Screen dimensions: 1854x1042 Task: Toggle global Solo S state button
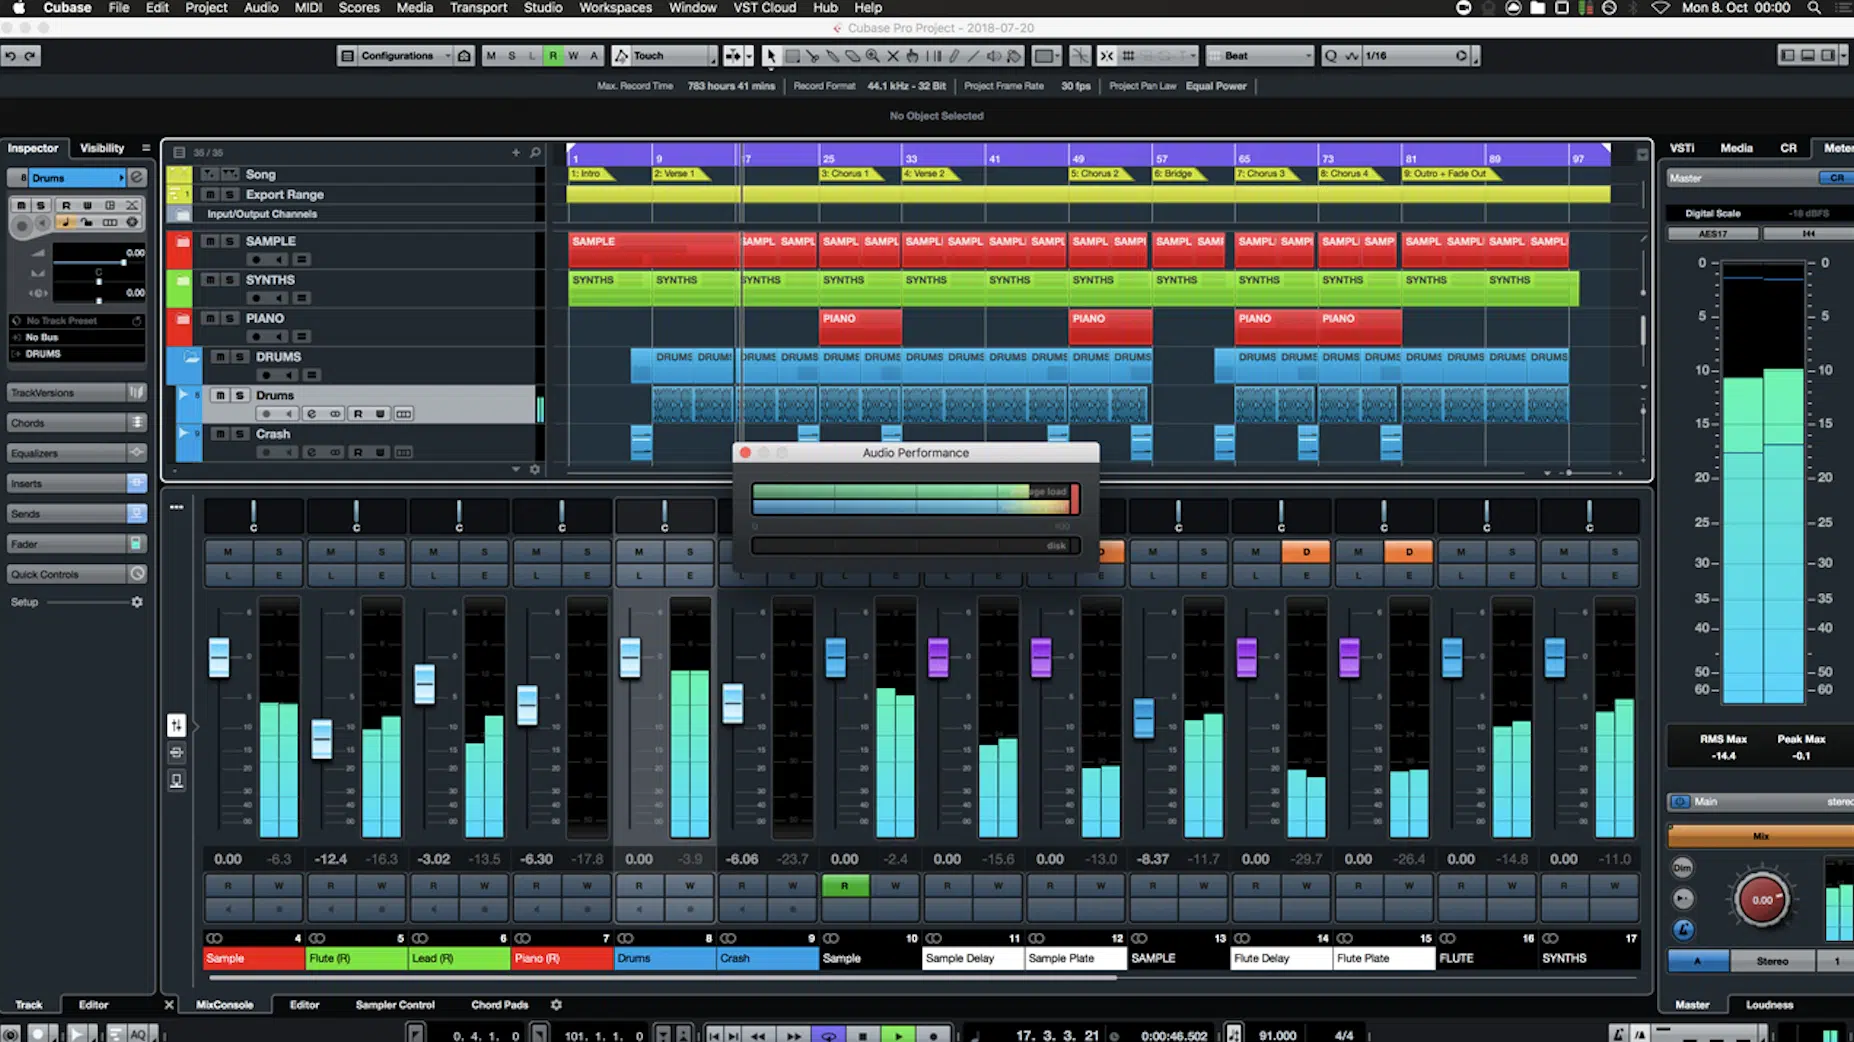click(x=511, y=56)
